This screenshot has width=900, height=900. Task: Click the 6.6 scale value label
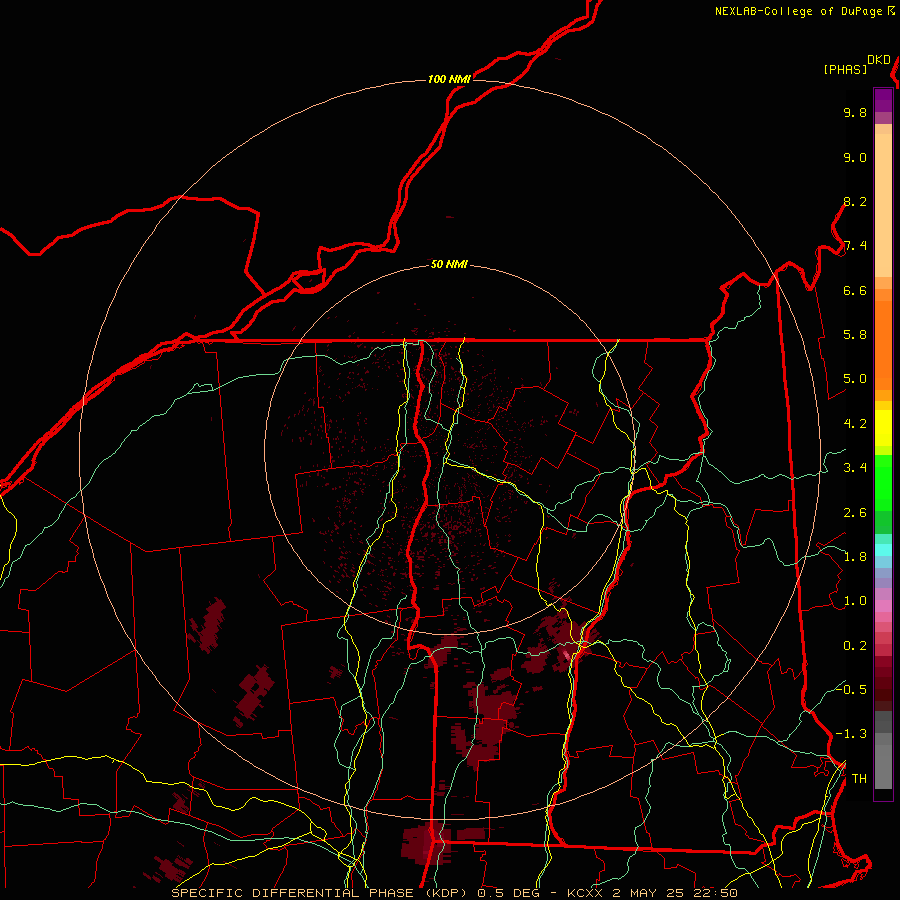point(855,291)
